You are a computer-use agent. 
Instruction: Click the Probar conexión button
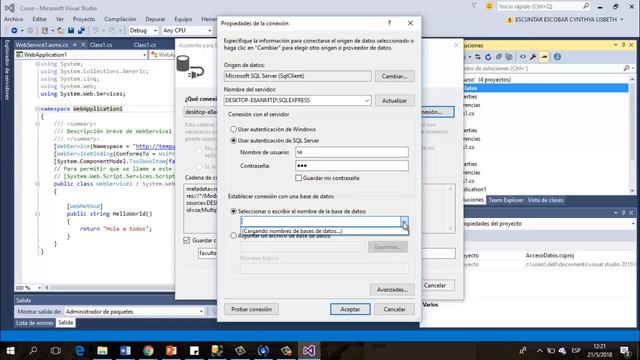pyautogui.click(x=251, y=309)
